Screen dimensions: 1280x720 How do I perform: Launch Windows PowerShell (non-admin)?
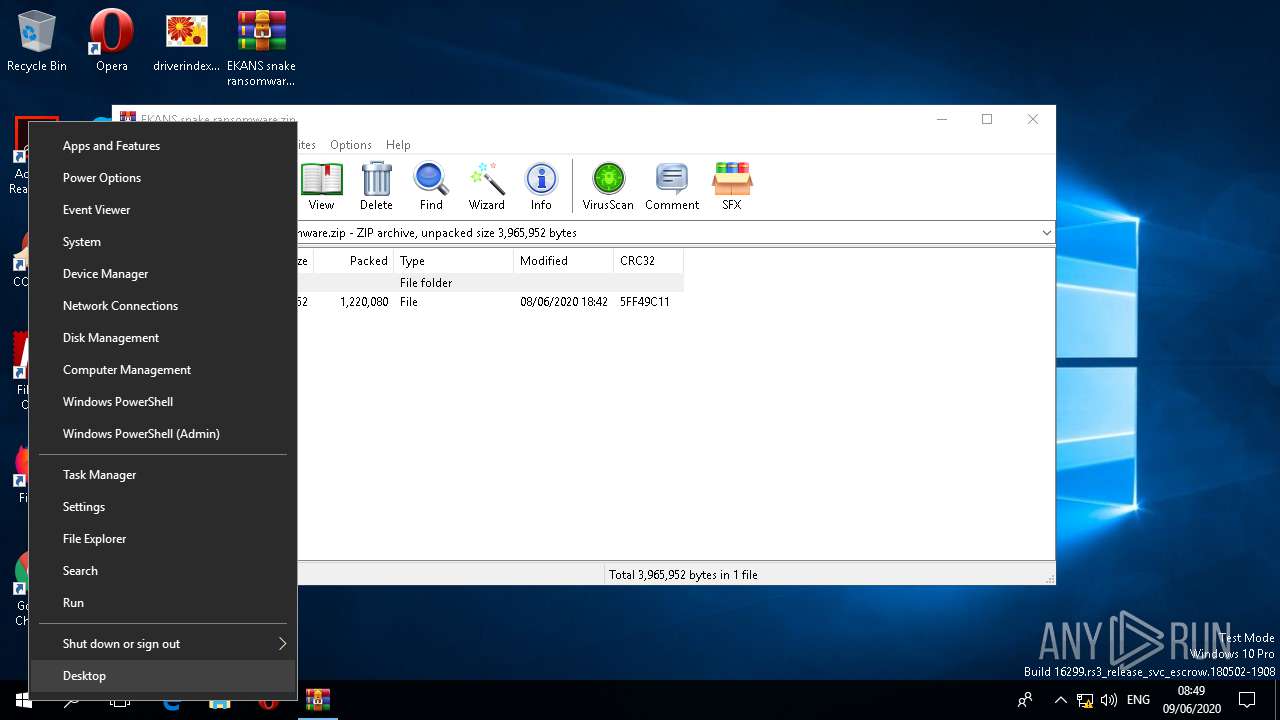(163, 402)
